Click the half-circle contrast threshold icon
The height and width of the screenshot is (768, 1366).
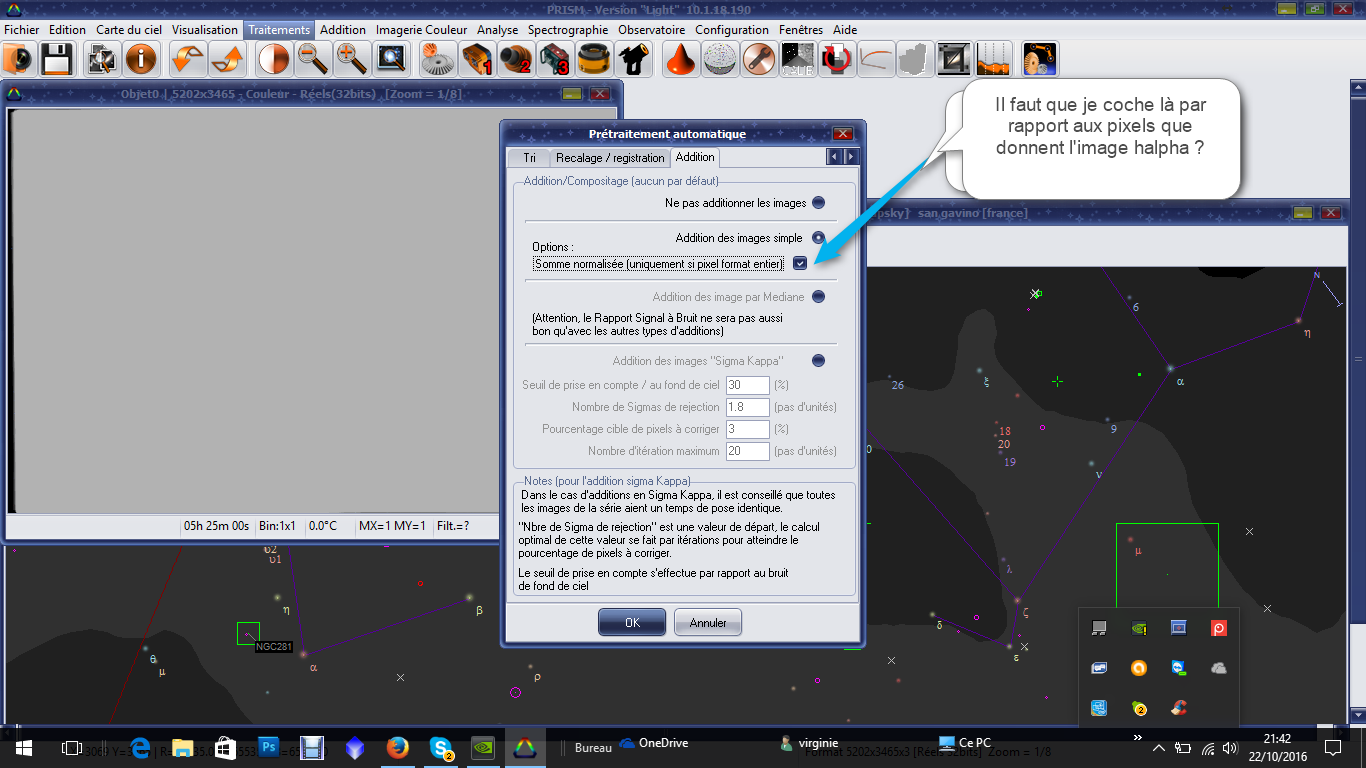coord(273,60)
